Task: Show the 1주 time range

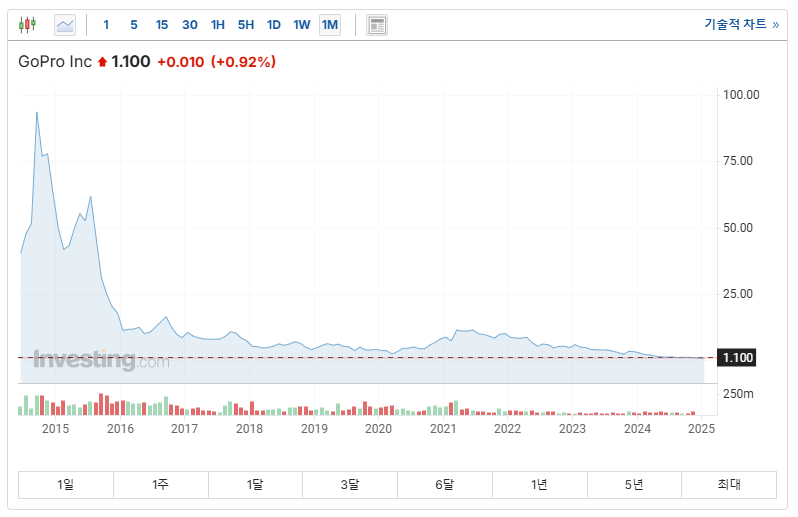Action: click(160, 484)
